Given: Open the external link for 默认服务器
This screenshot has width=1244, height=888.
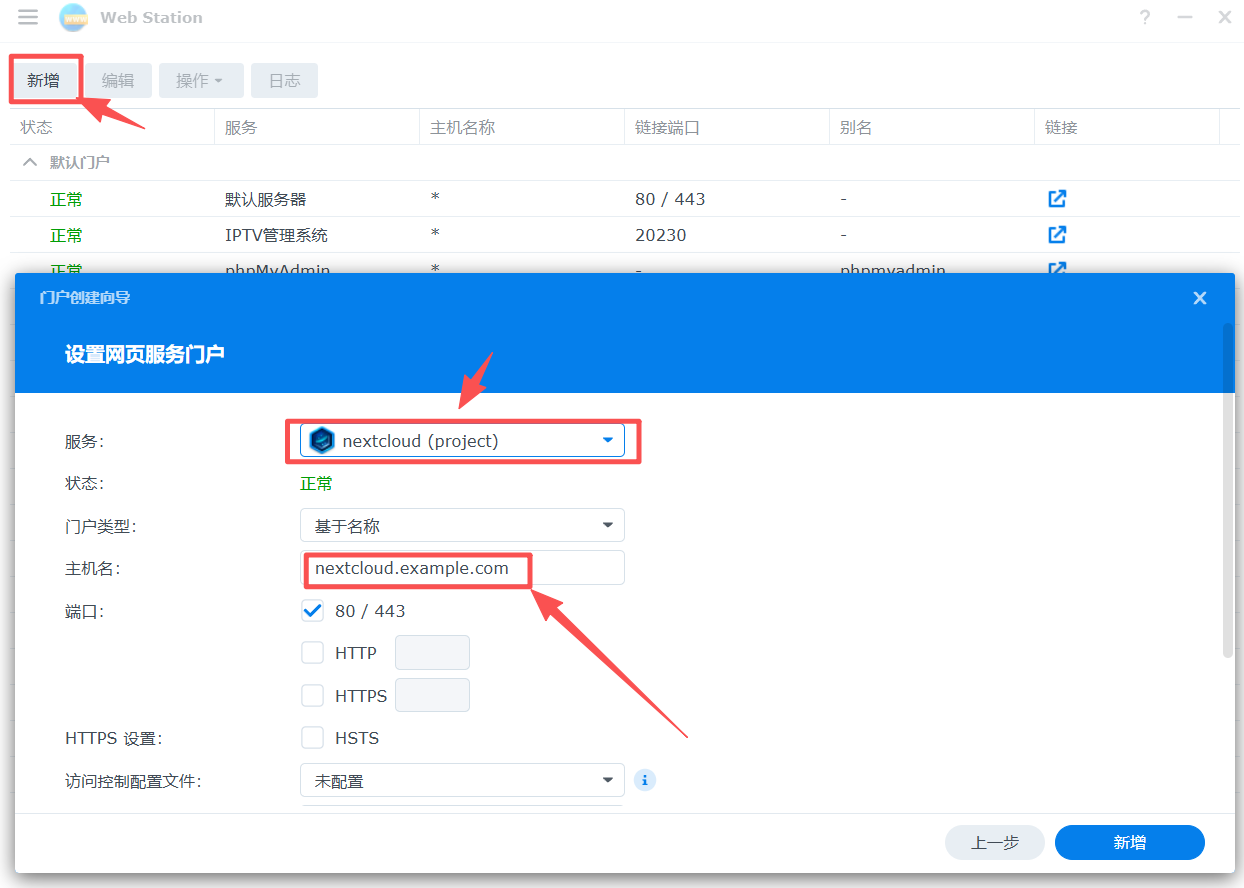Looking at the screenshot, I should (x=1056, y=199).
